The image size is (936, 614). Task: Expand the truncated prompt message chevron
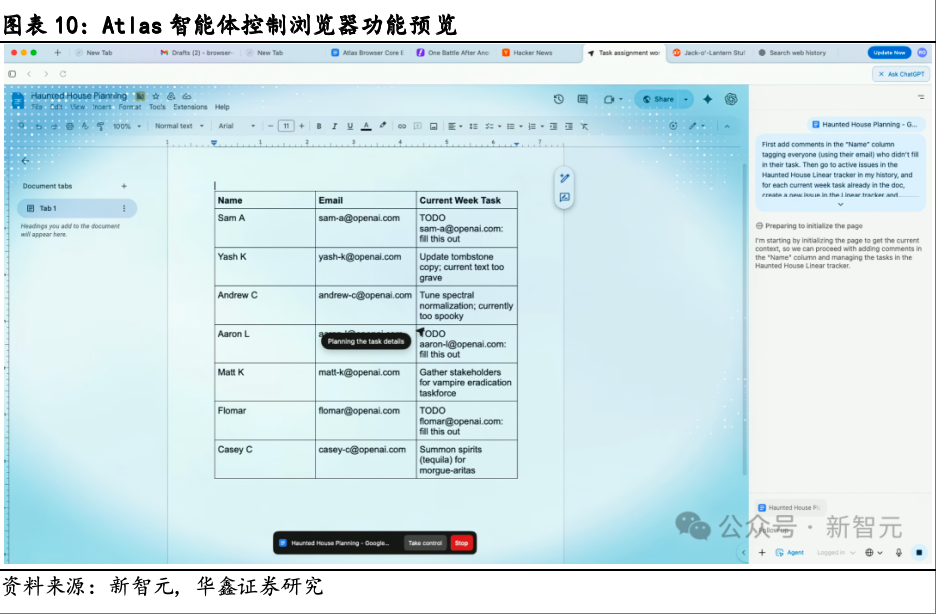click(x=840, y=204)
